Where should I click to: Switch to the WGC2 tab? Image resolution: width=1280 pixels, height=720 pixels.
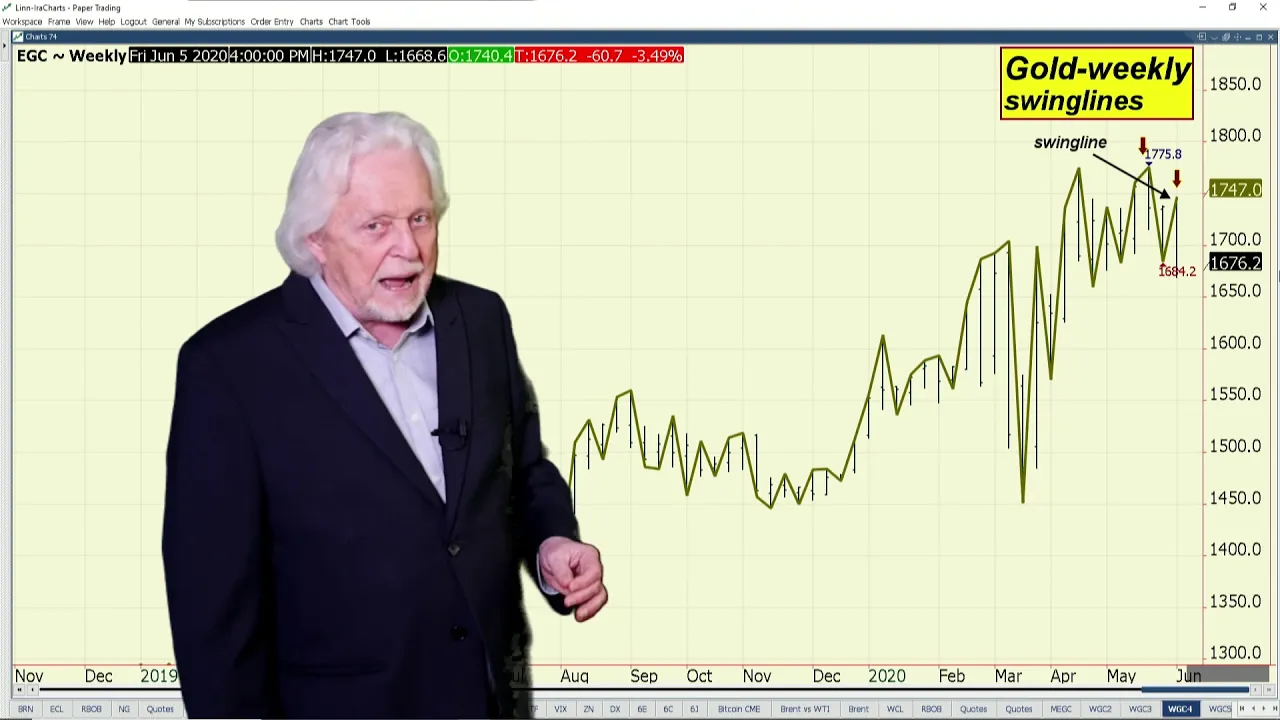(1100, 709)
